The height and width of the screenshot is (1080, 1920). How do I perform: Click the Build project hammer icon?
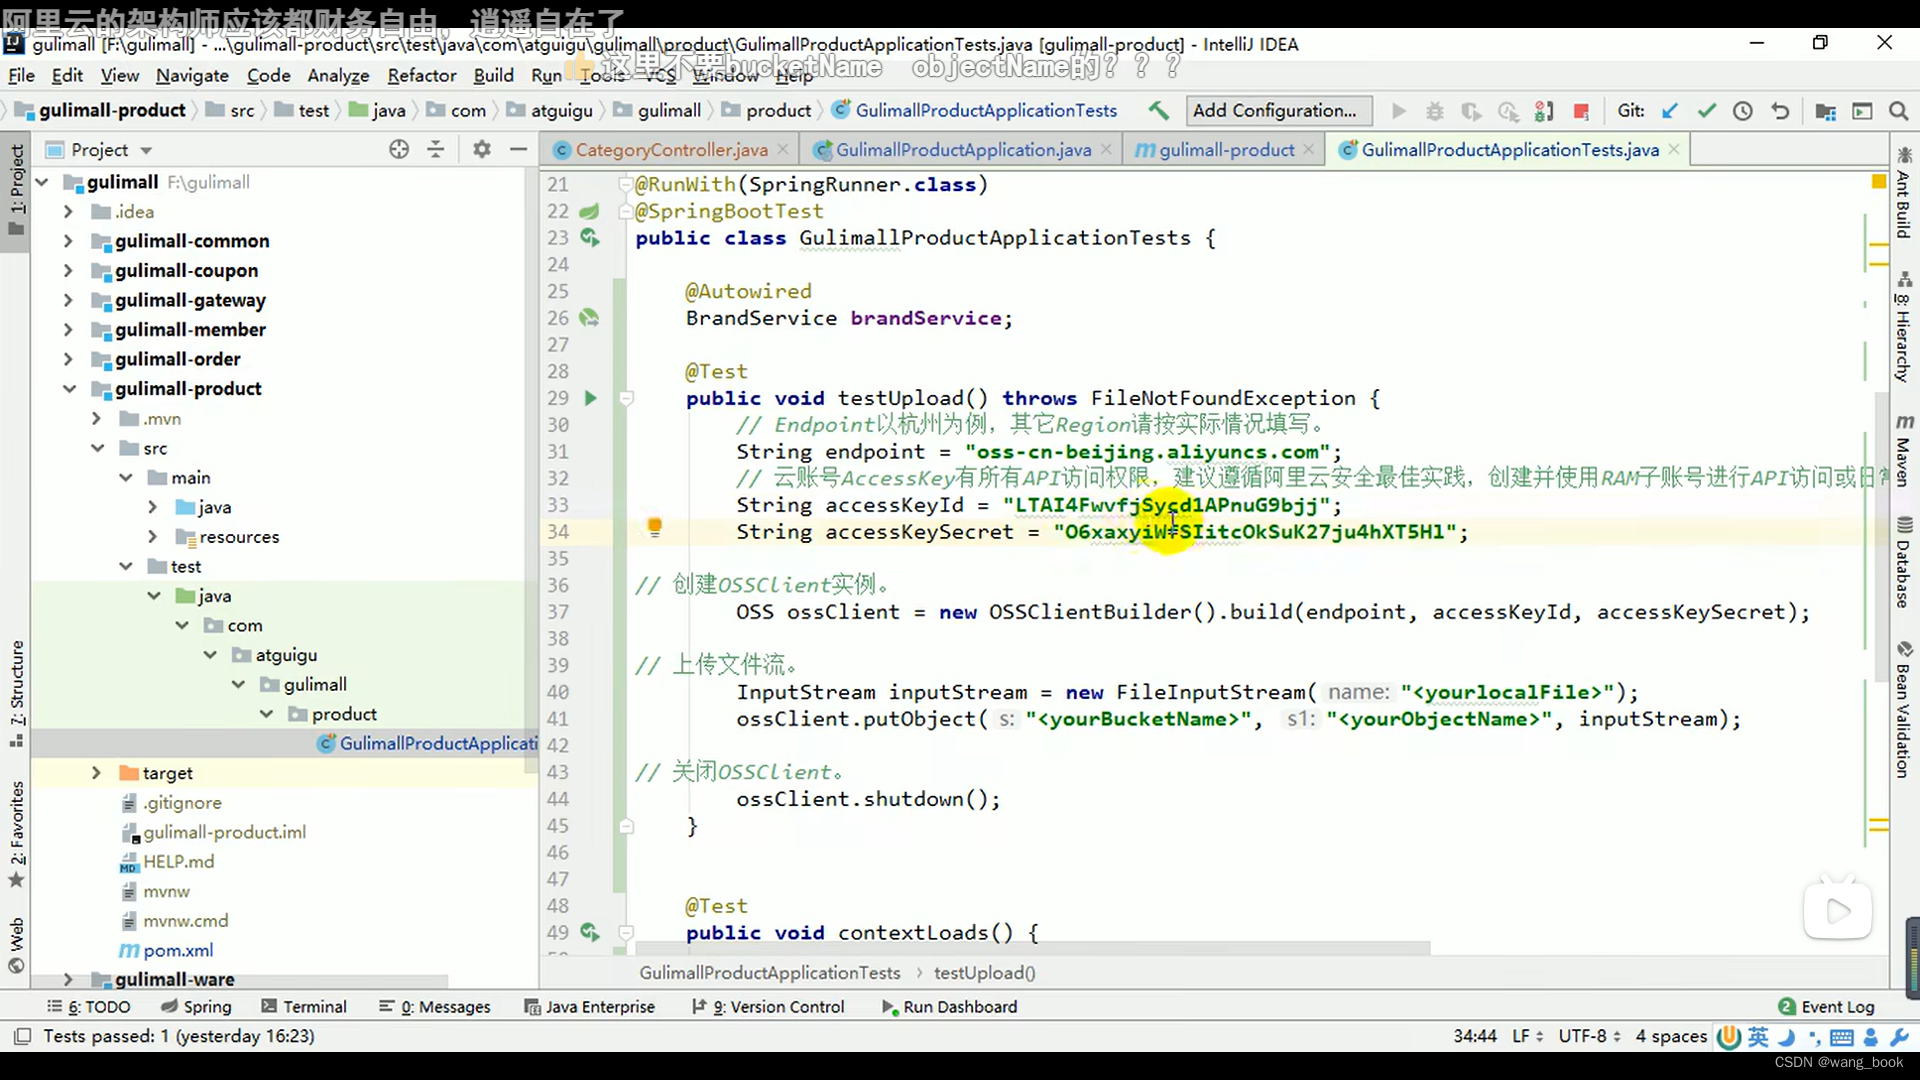pos(1158,110)
